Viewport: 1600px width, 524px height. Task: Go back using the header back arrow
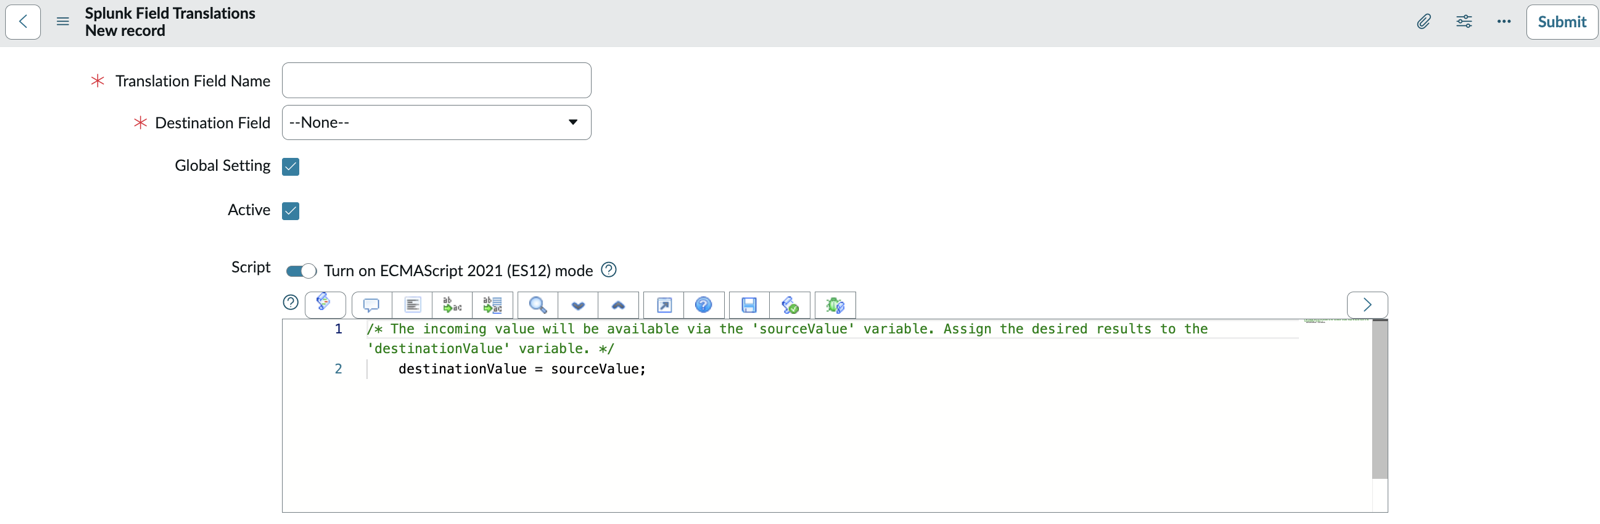tap(23, 21)
